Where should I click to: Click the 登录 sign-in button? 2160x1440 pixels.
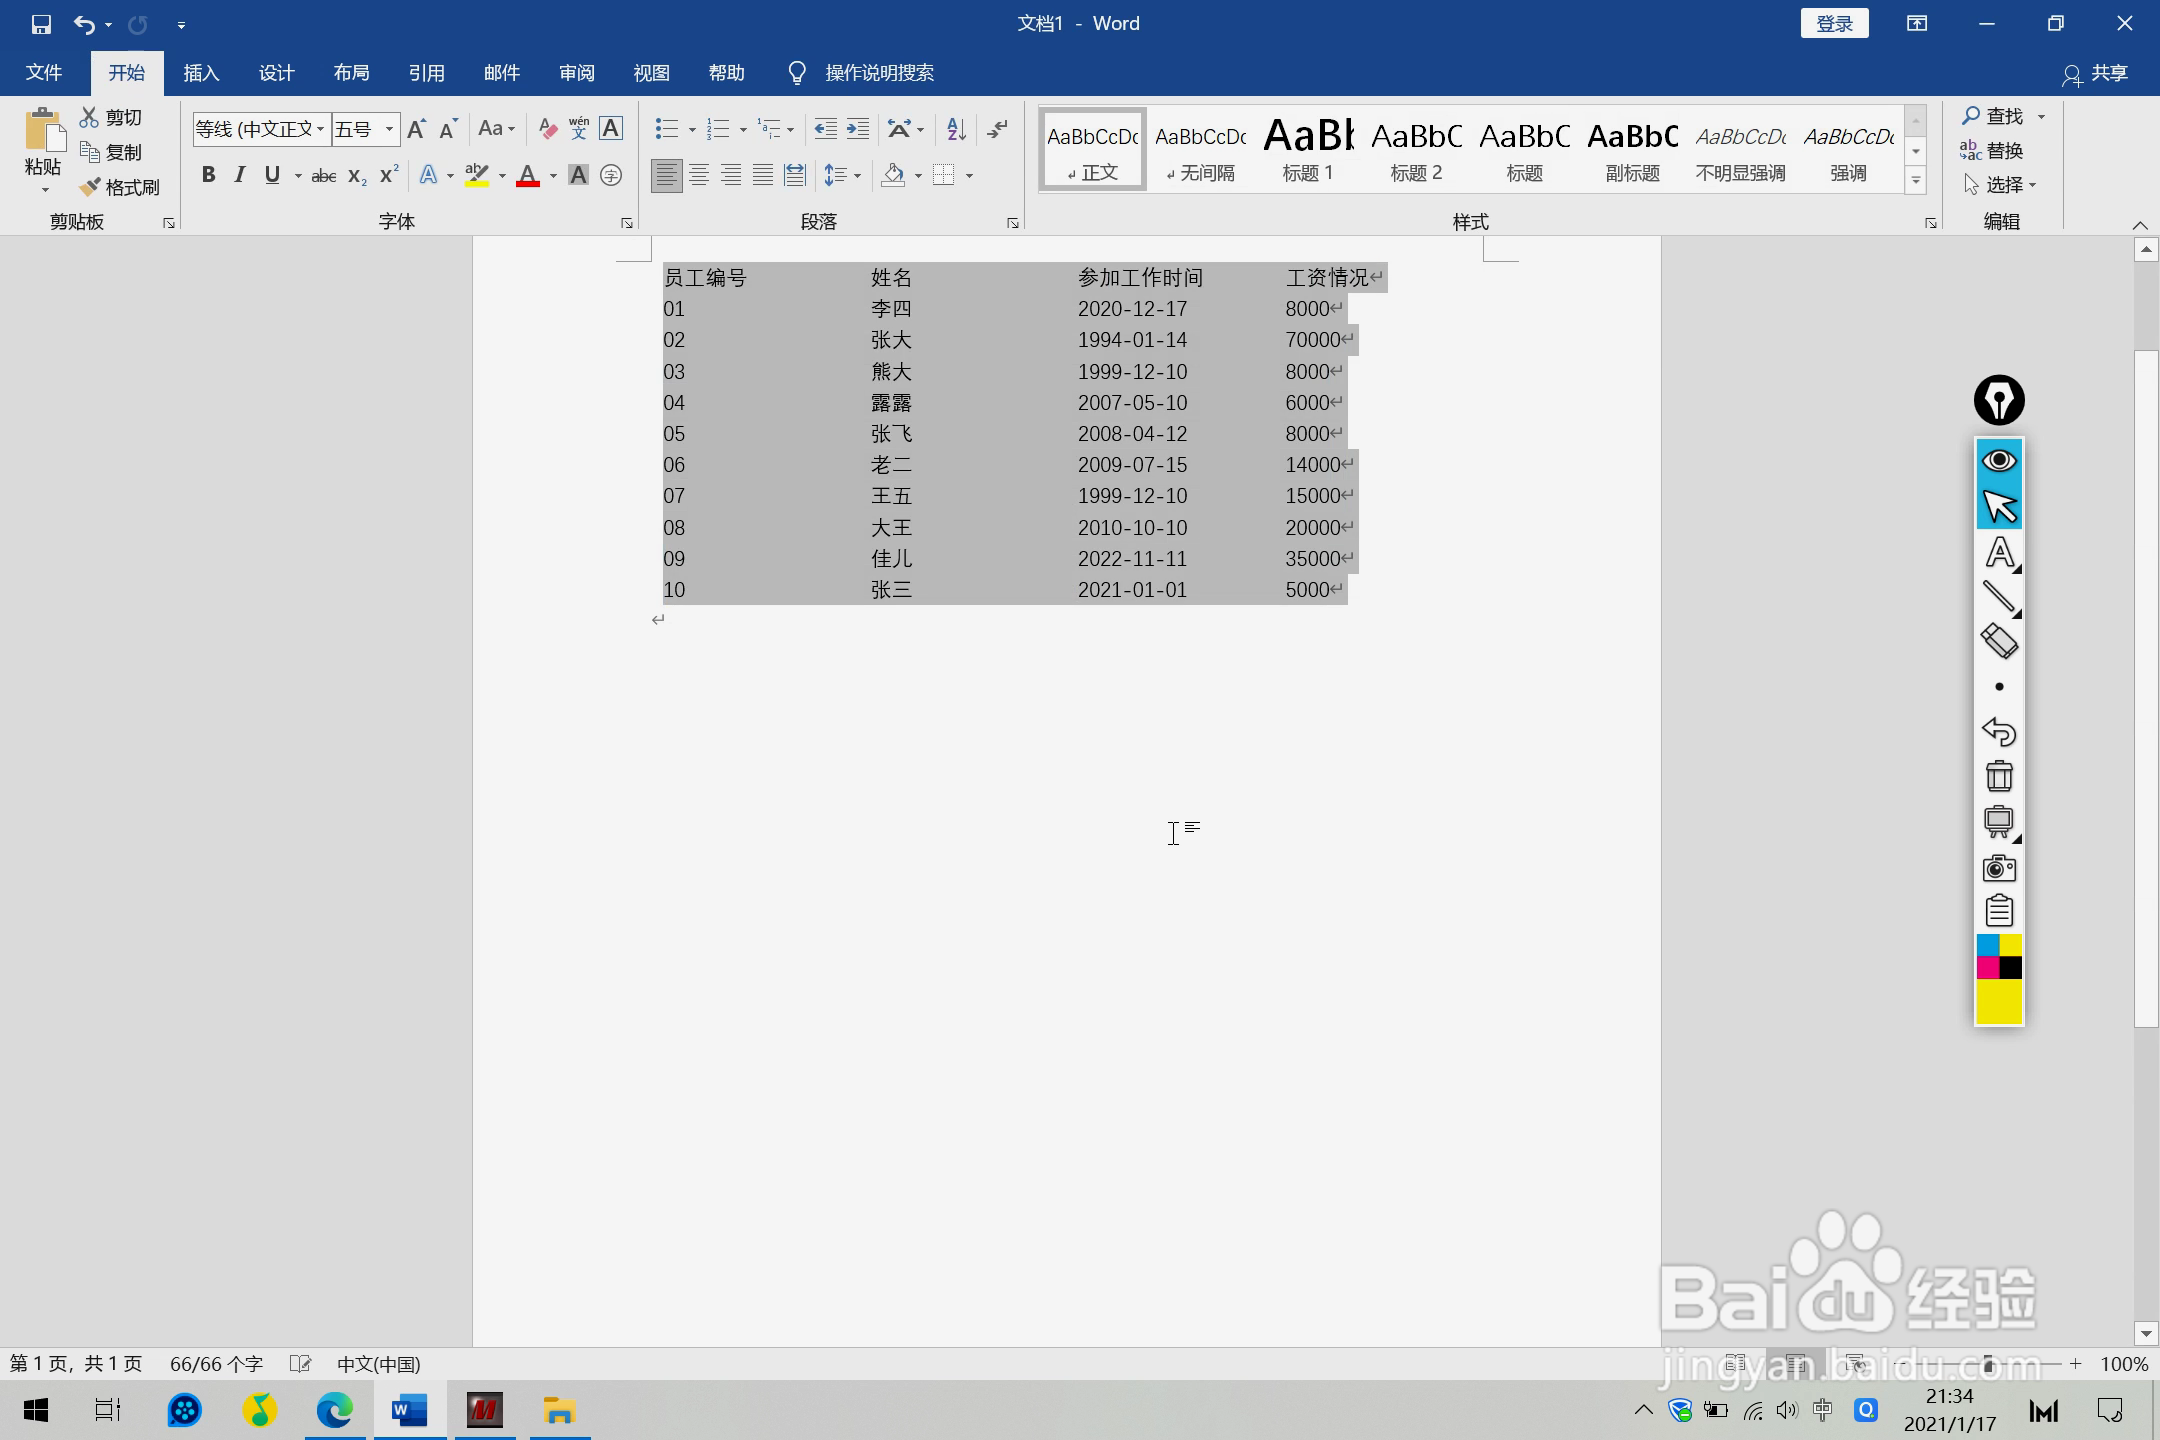(1834, 24)
